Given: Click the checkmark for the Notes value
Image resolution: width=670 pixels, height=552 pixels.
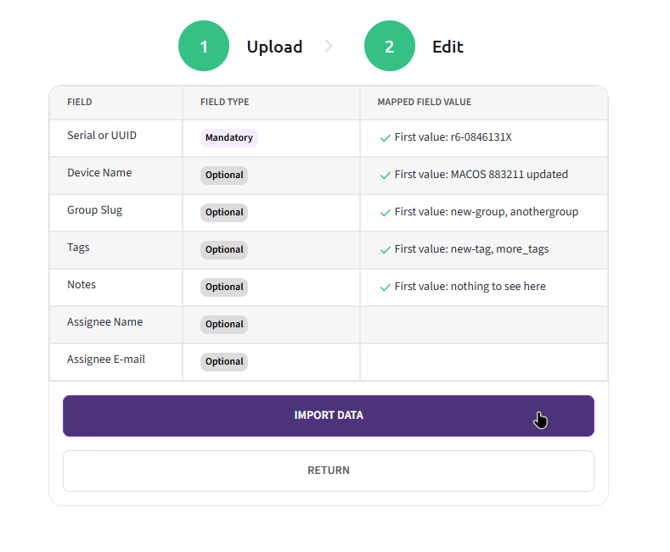Looking at the screenshot, I should coord(385,287).
